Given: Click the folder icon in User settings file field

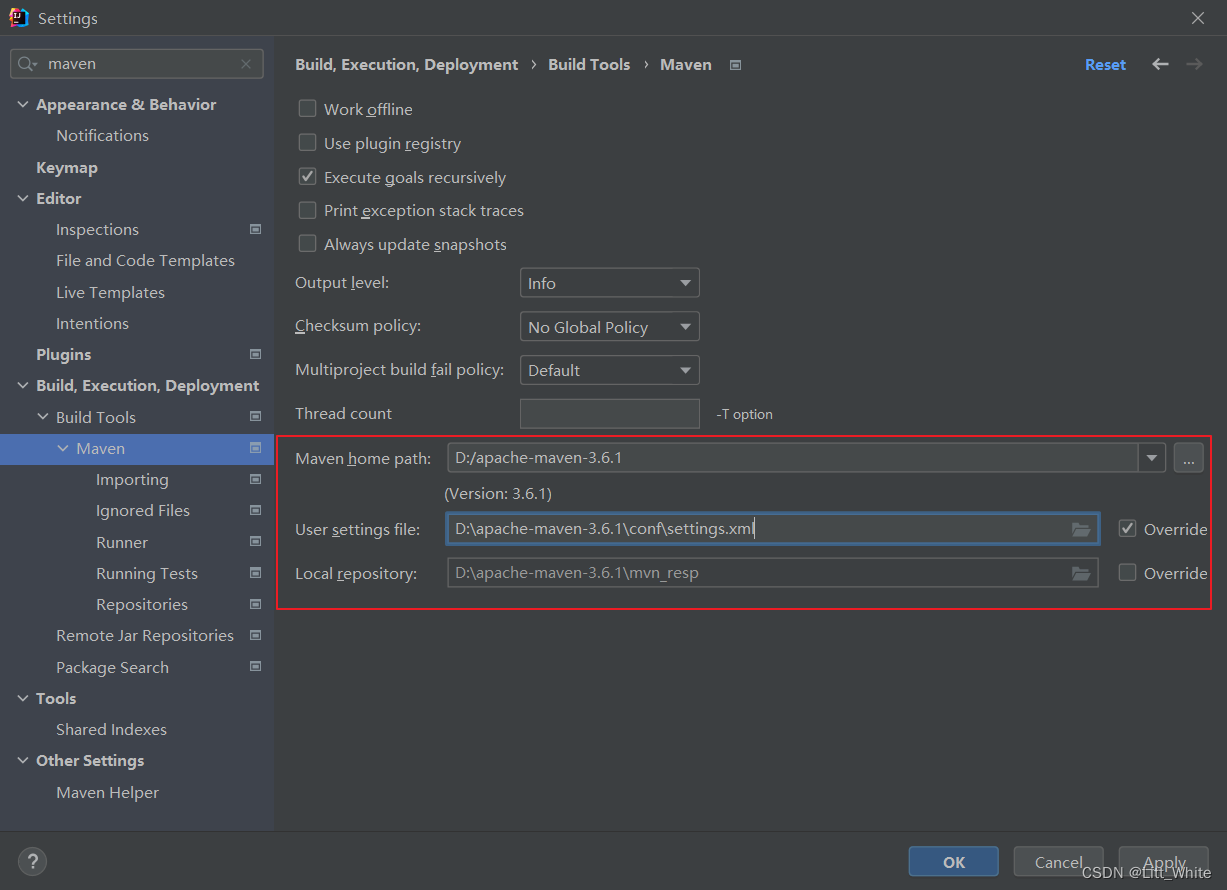Looking at the screenshot, I should click(x=1081, y=529).
